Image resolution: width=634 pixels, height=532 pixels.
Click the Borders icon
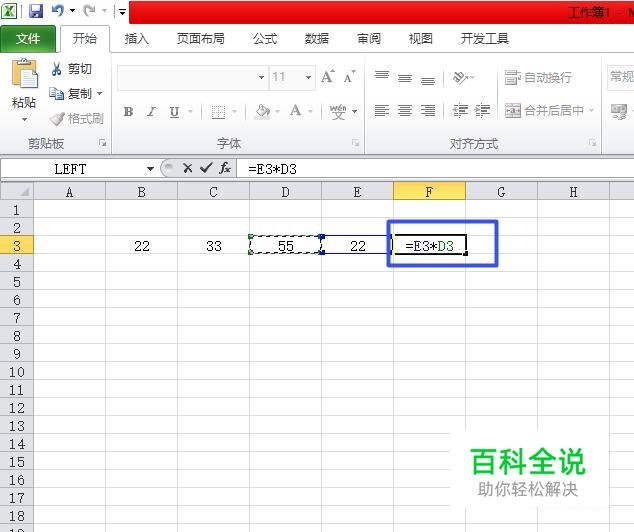pos(218,112)
